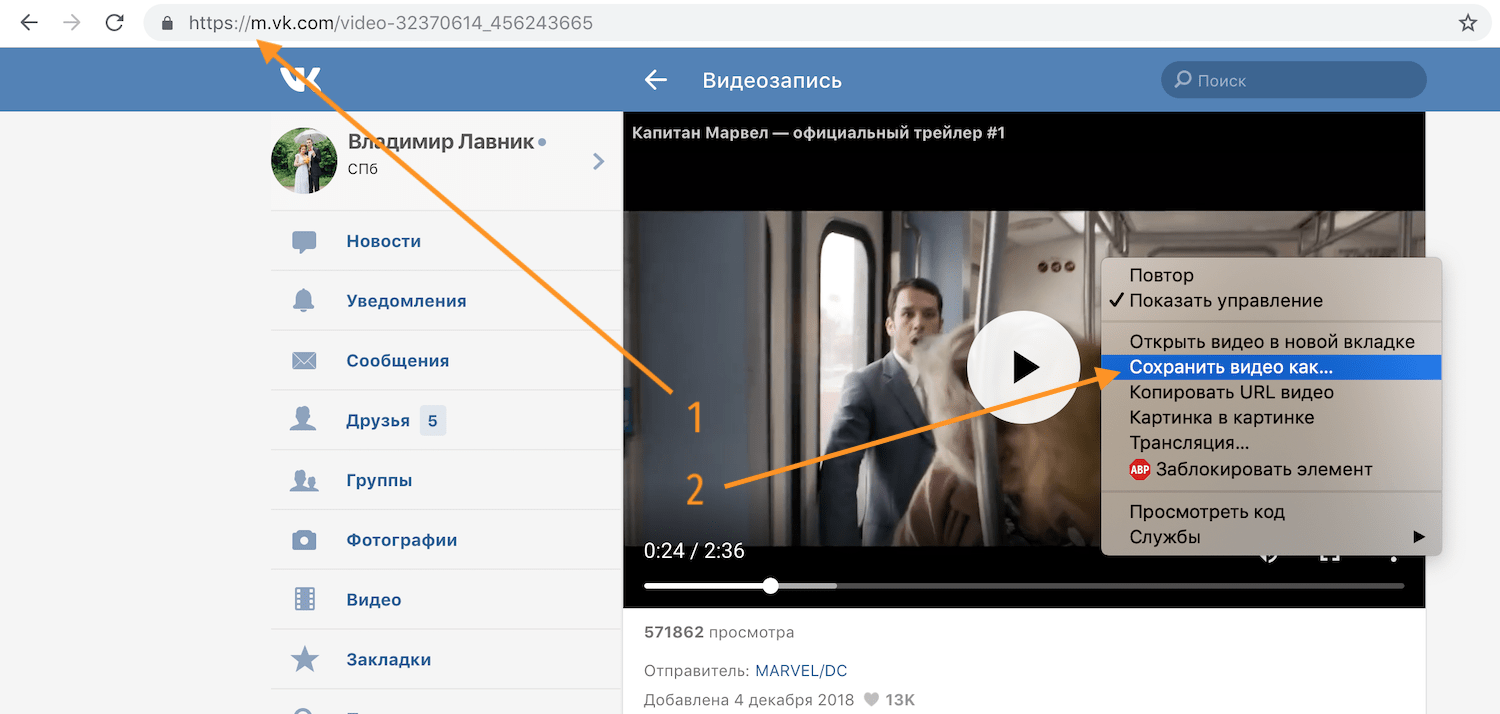Click the СПб text under the name
Screen dimensions: 1500x714
click(x=363, y=169)
